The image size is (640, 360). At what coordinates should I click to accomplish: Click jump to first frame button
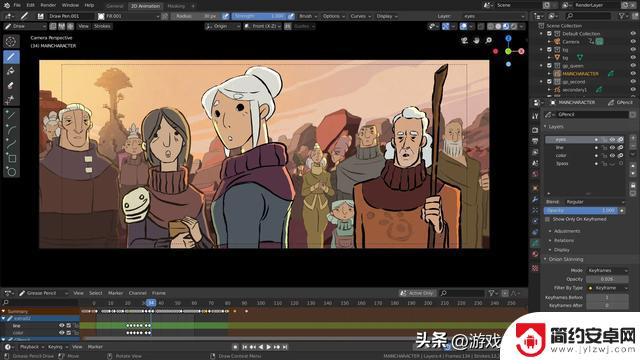(x=244, y=347)
